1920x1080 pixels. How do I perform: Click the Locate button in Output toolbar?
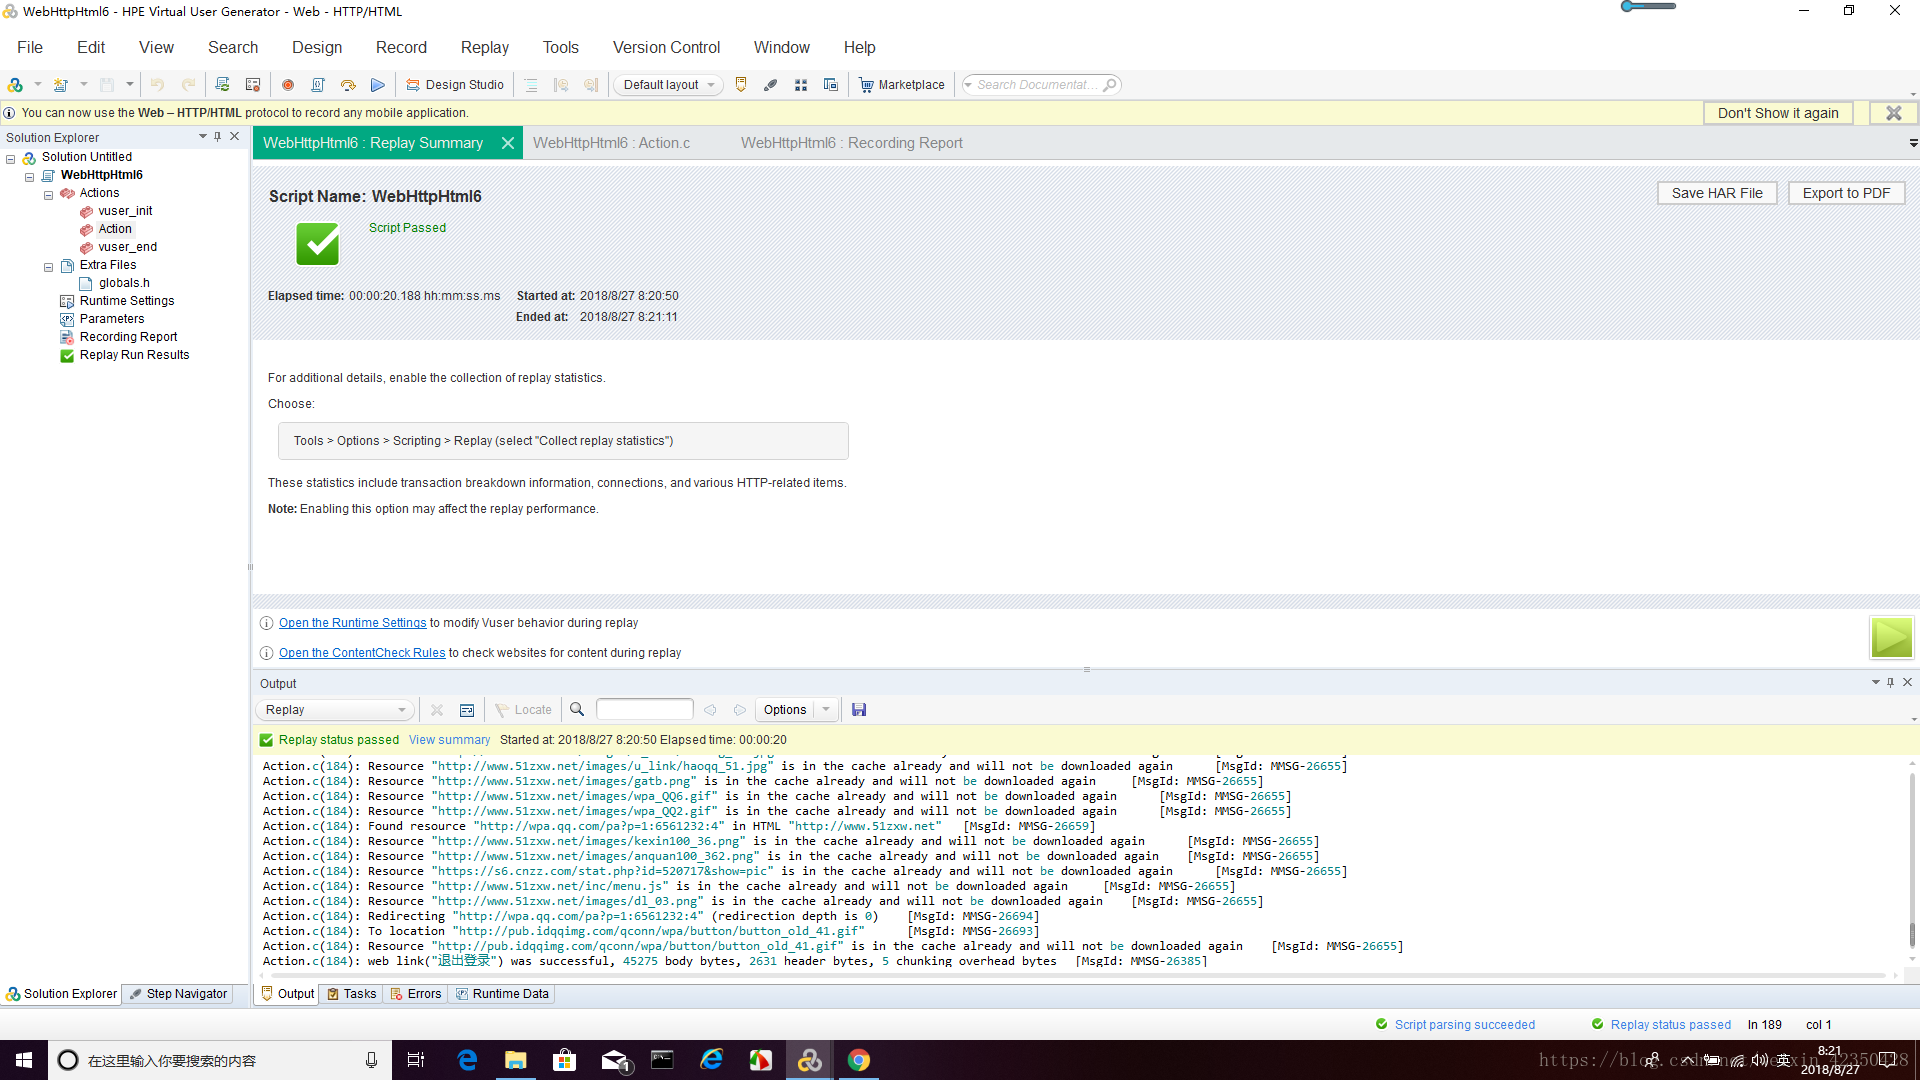point(524,710)
